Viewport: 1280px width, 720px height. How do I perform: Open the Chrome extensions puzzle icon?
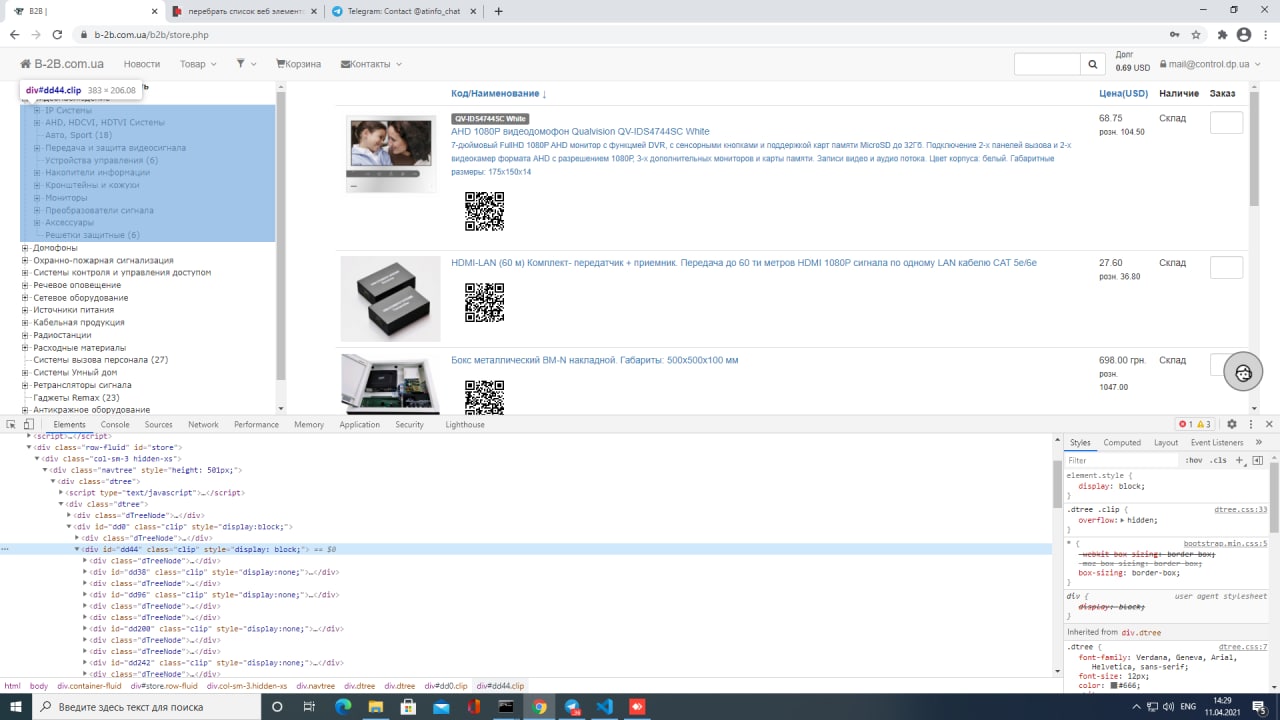(x=1222, y=35)
